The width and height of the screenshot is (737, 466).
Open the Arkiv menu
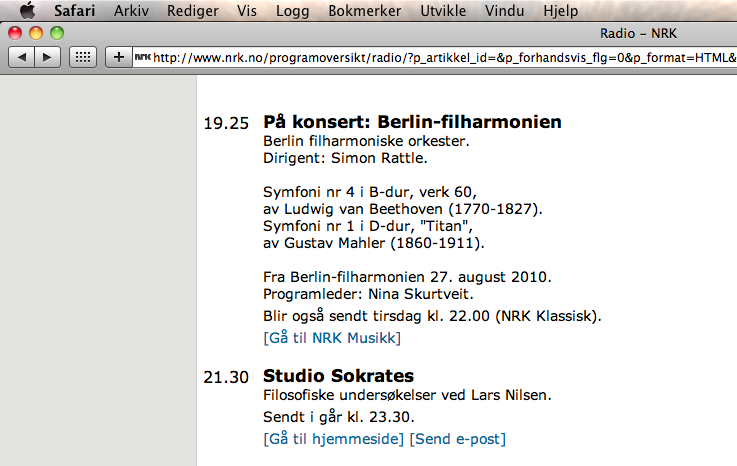pos(131,10)
